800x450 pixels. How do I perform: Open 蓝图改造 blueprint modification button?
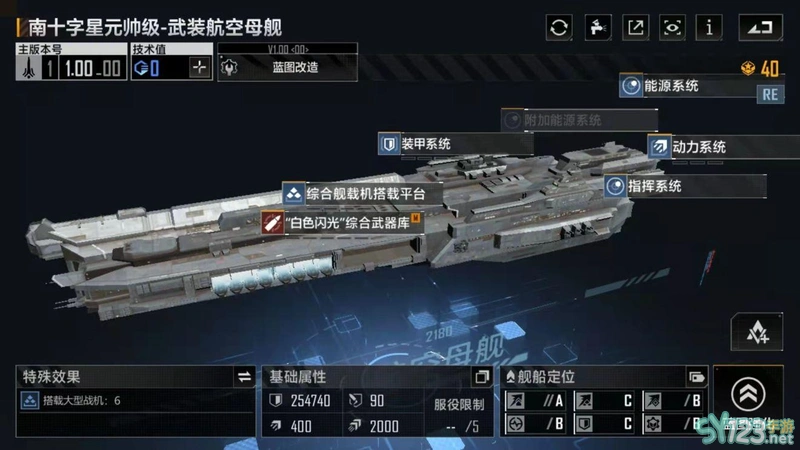(287, 67)
